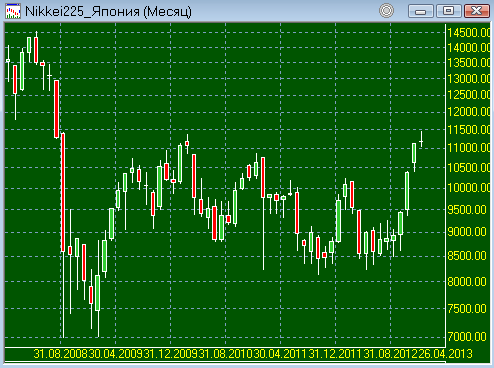
Task: Click the 13000.00 price axis label
Action: point(469,79)
